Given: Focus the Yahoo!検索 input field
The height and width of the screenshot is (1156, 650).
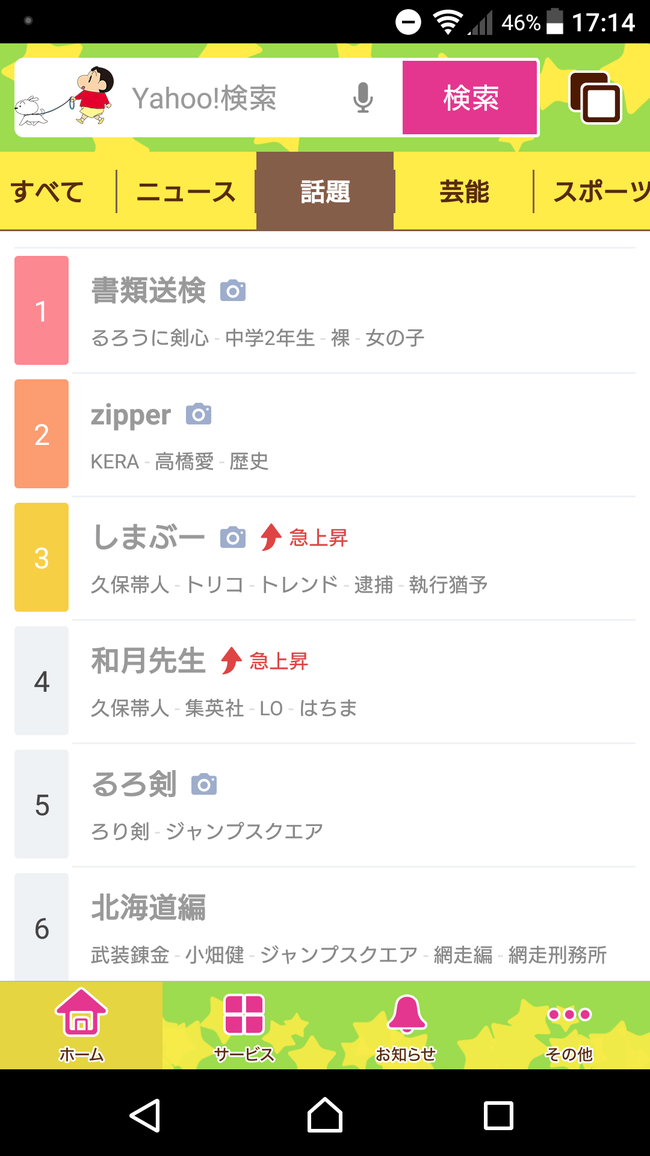Looking at the screenshot, I should [x=236, y=98].
